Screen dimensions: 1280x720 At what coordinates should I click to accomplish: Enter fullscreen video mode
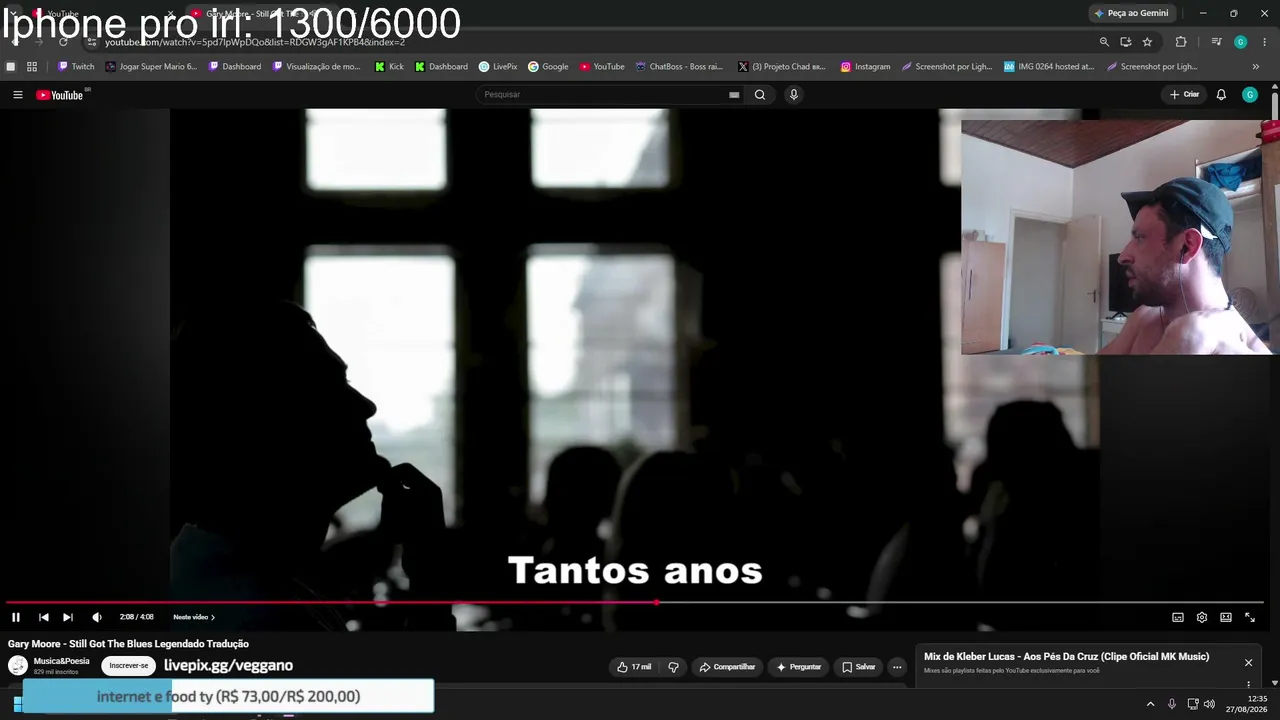coord(1250,617)
